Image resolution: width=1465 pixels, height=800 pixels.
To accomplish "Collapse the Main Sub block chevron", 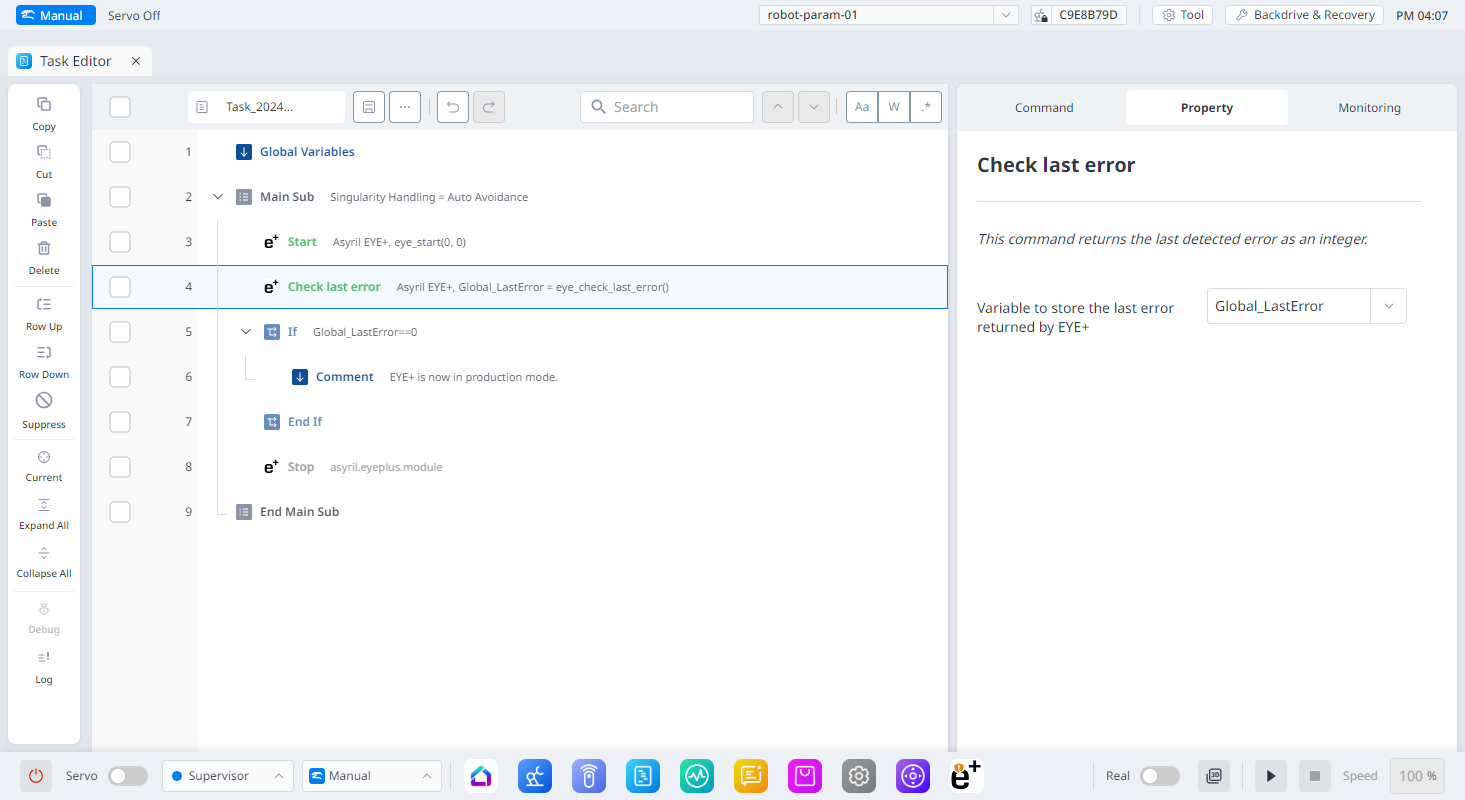I will click(x=218, y=197).
